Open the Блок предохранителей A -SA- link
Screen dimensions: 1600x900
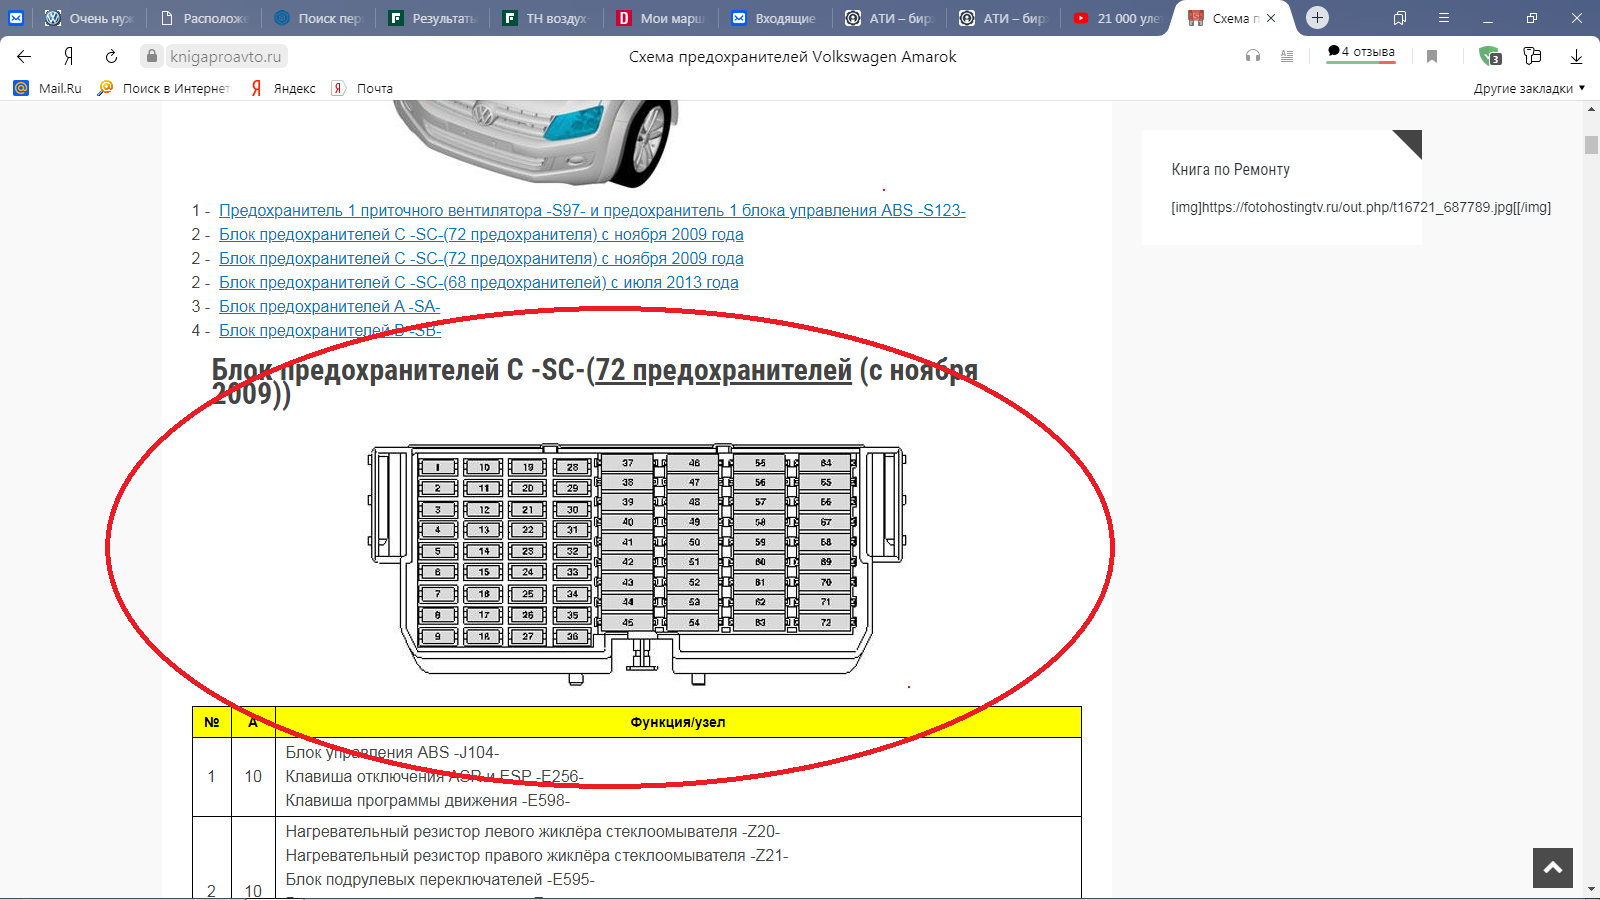pyautogui.click(x=329, y=307)
